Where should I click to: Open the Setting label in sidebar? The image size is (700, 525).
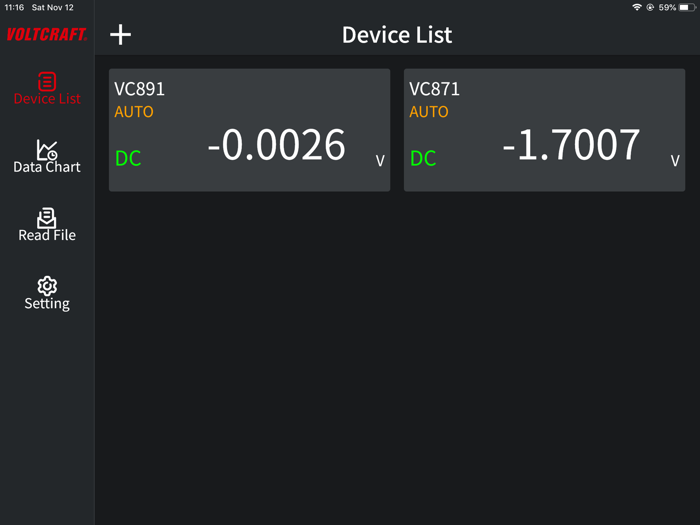47,303
